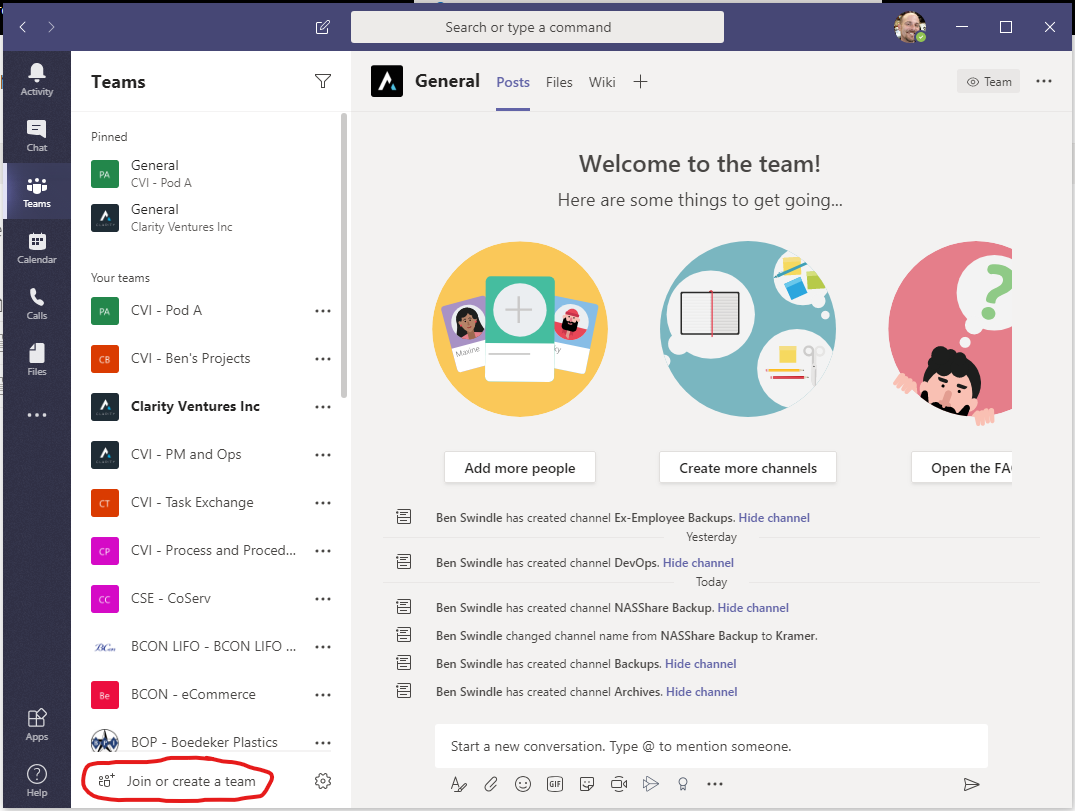Send praise with the badge icon
Screen dimensions: 1075x811
(683, 784)
